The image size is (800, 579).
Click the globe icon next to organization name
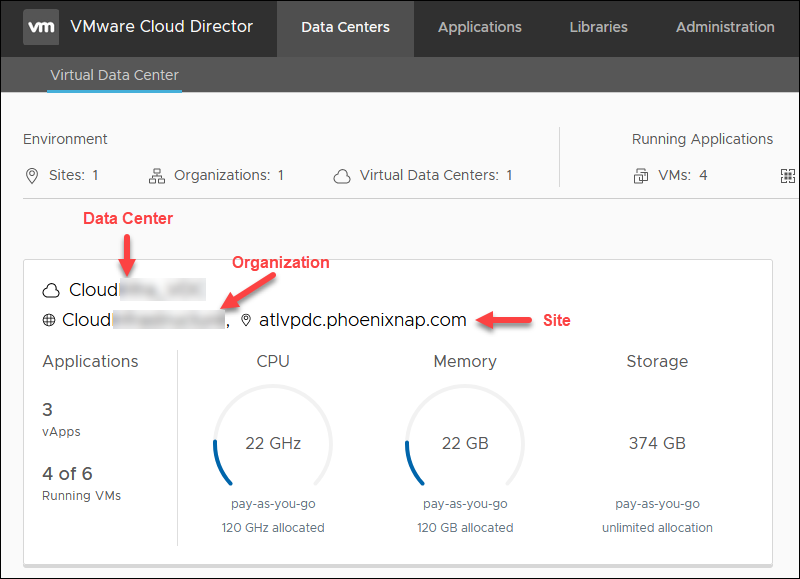(x=49, y=320)
